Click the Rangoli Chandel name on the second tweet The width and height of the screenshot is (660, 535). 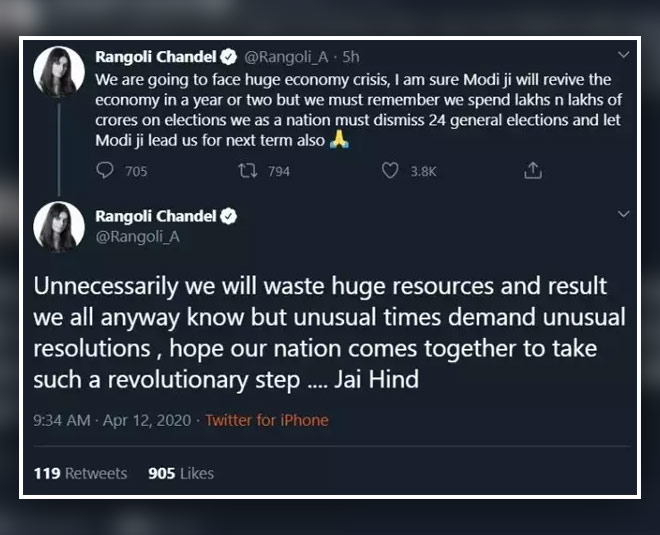click(x=155, y=216)
